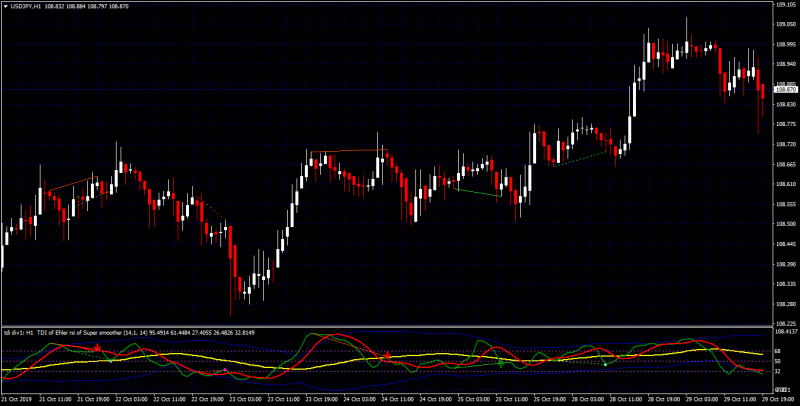Select the red star marker near 24 Oct 11:00
800x406 pixels.
coord(388,355)
